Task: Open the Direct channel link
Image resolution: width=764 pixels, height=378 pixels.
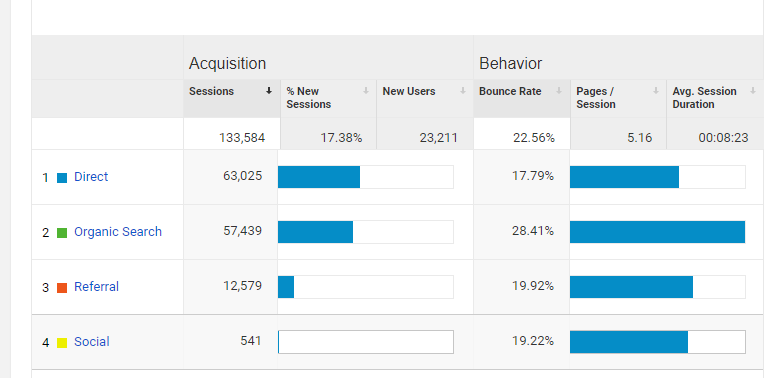Action: point(91,177)
